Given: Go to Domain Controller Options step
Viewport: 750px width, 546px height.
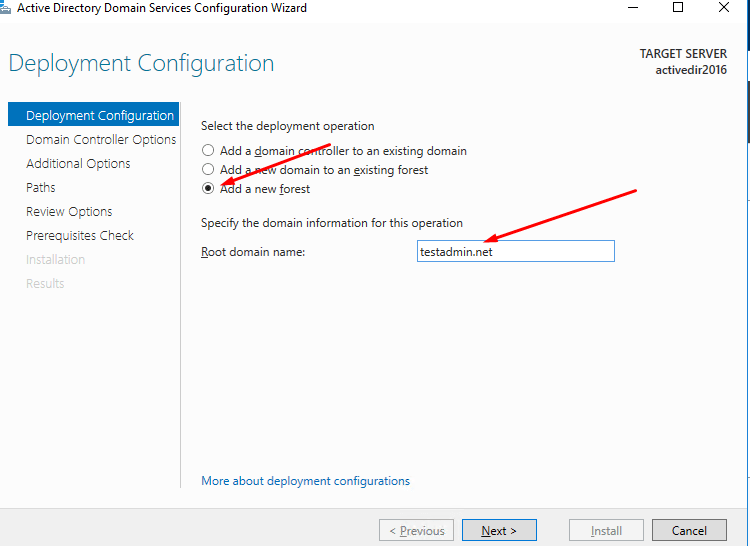Looking at the screenshot, I should click(x=101, y=140).
